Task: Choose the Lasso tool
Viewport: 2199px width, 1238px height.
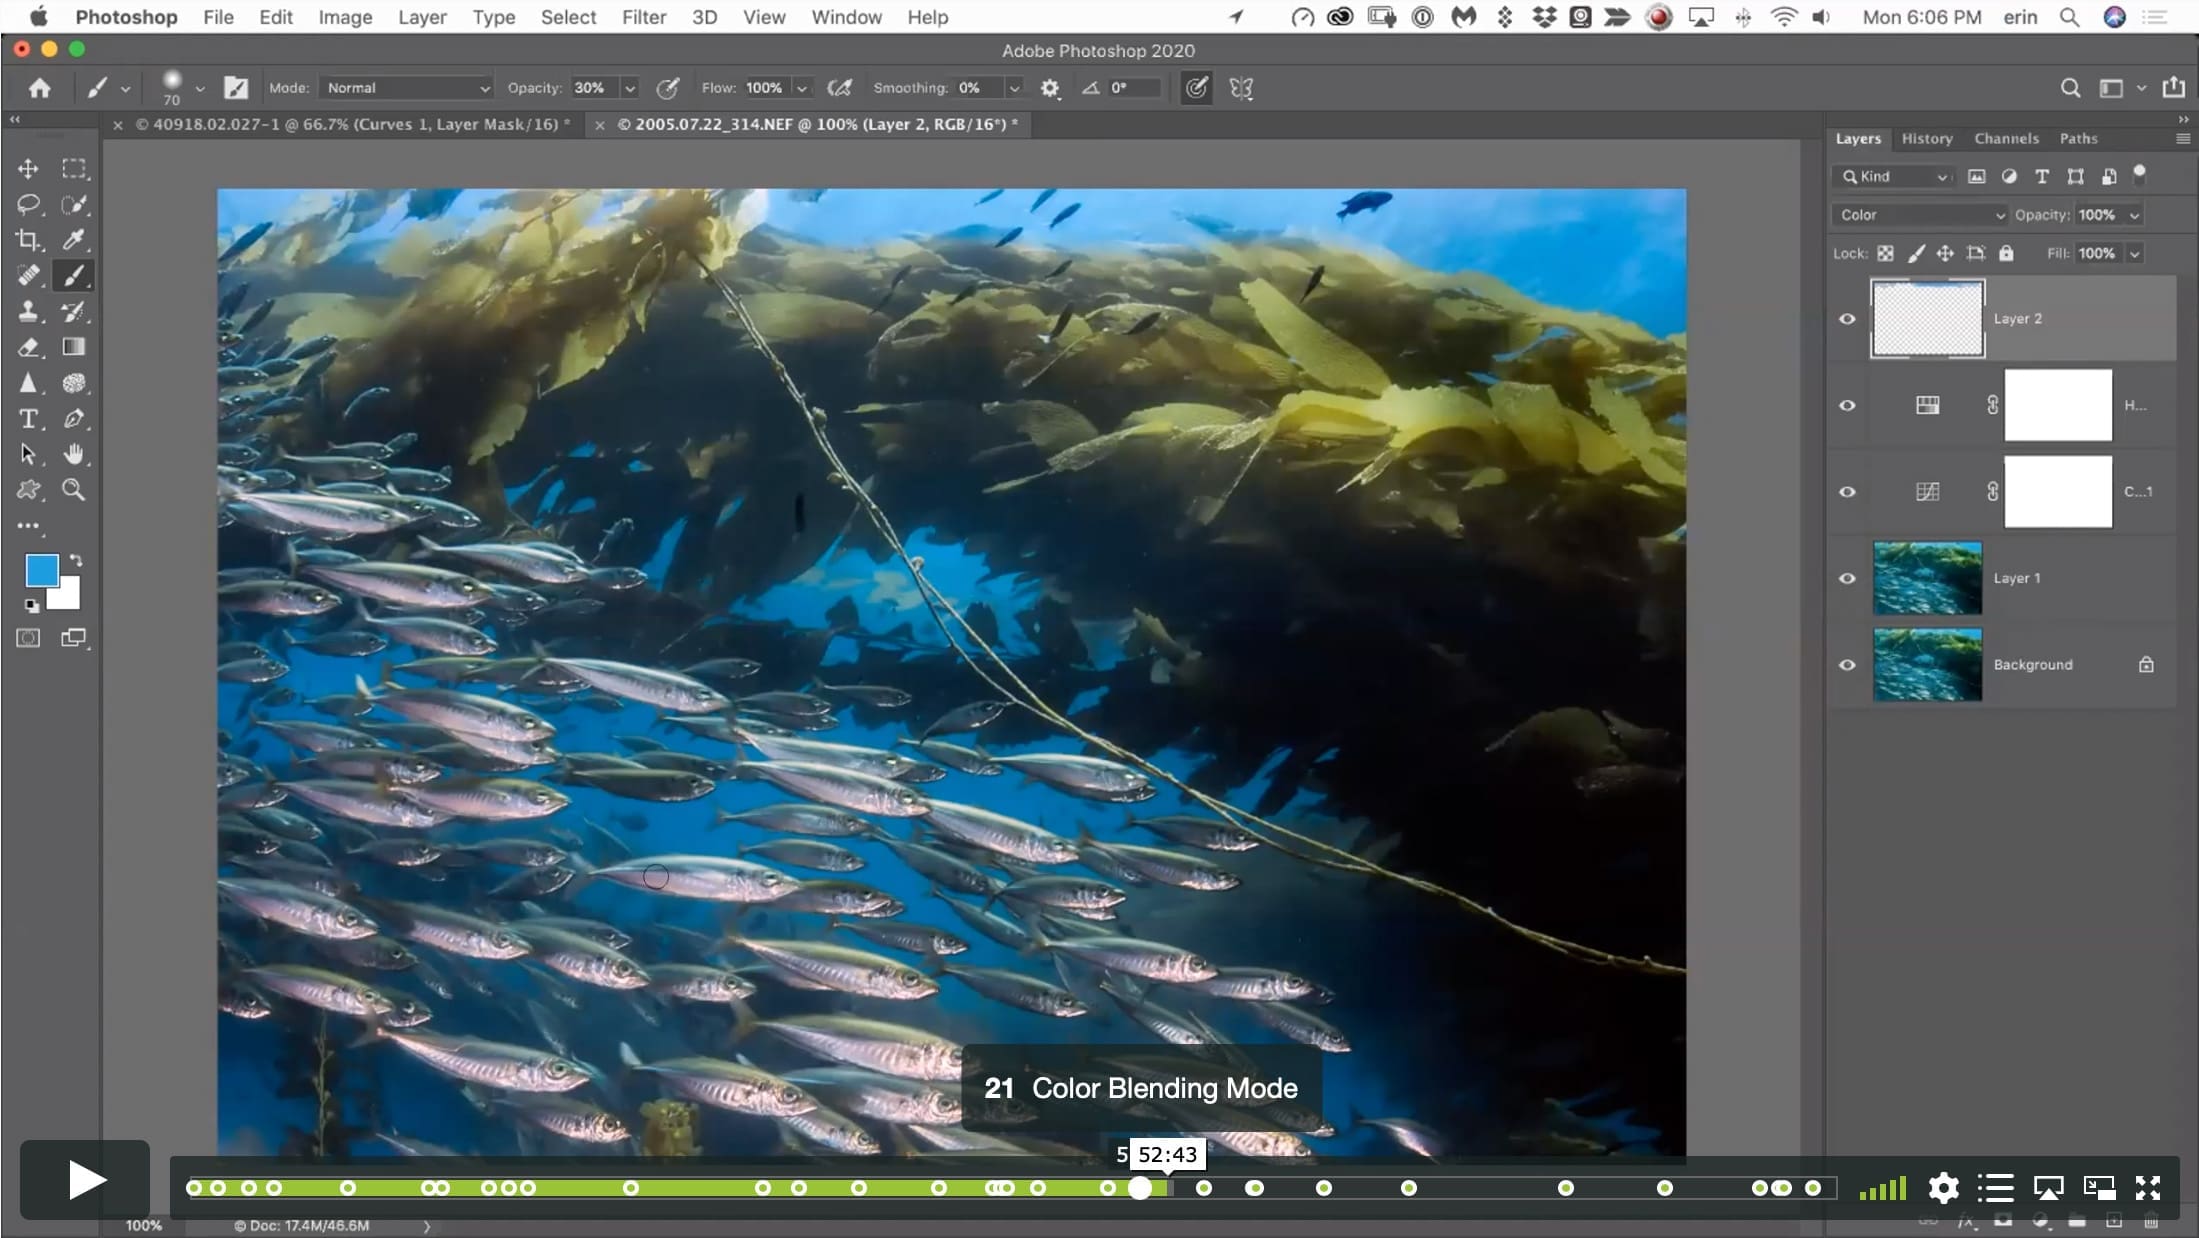Action: coord(28,205)
